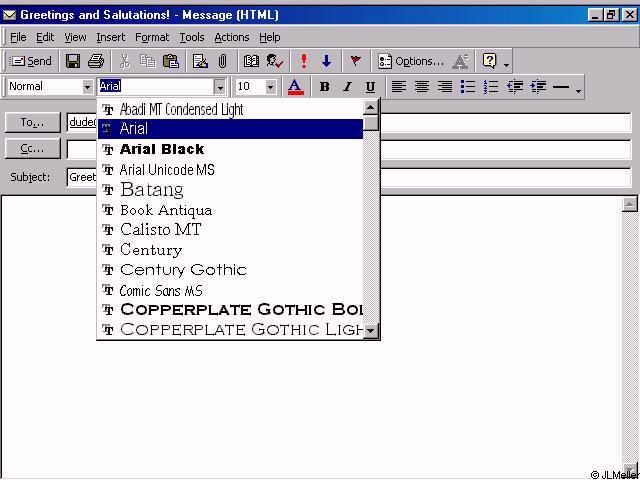Screen dimensions: 640x480
Task: Copy using the two-pages icon
Action: pyautogui.click(x=147, y=61)
